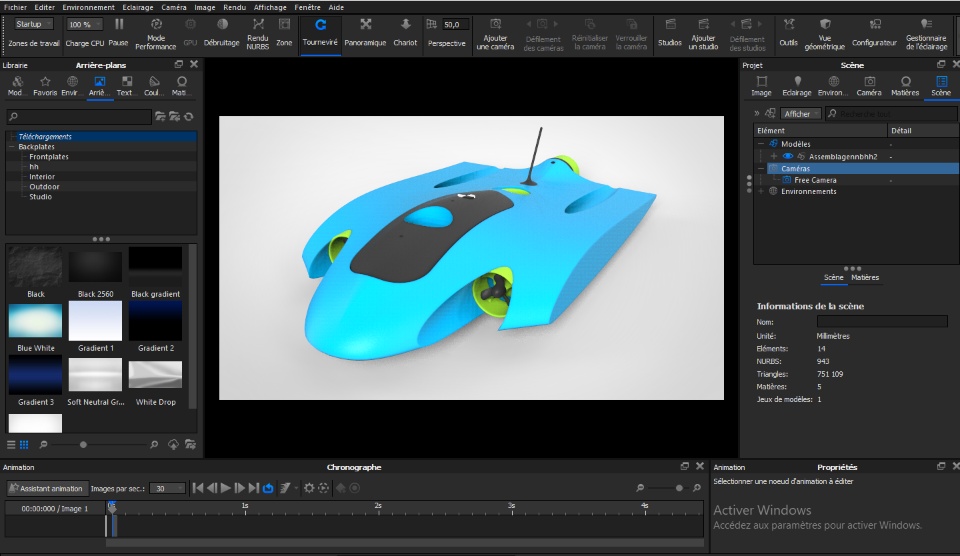Screen dimensions: 960x556
Task: Open the Caméra tab in Projet panel
Action: pos(869,86)
